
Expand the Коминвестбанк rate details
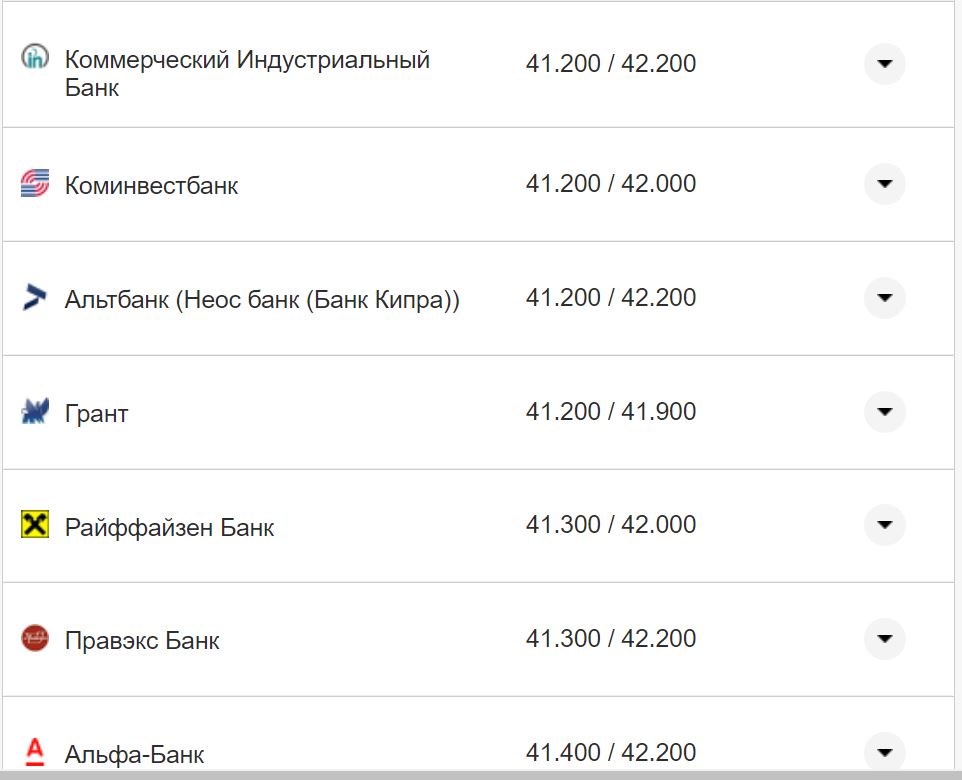(884, 184)
